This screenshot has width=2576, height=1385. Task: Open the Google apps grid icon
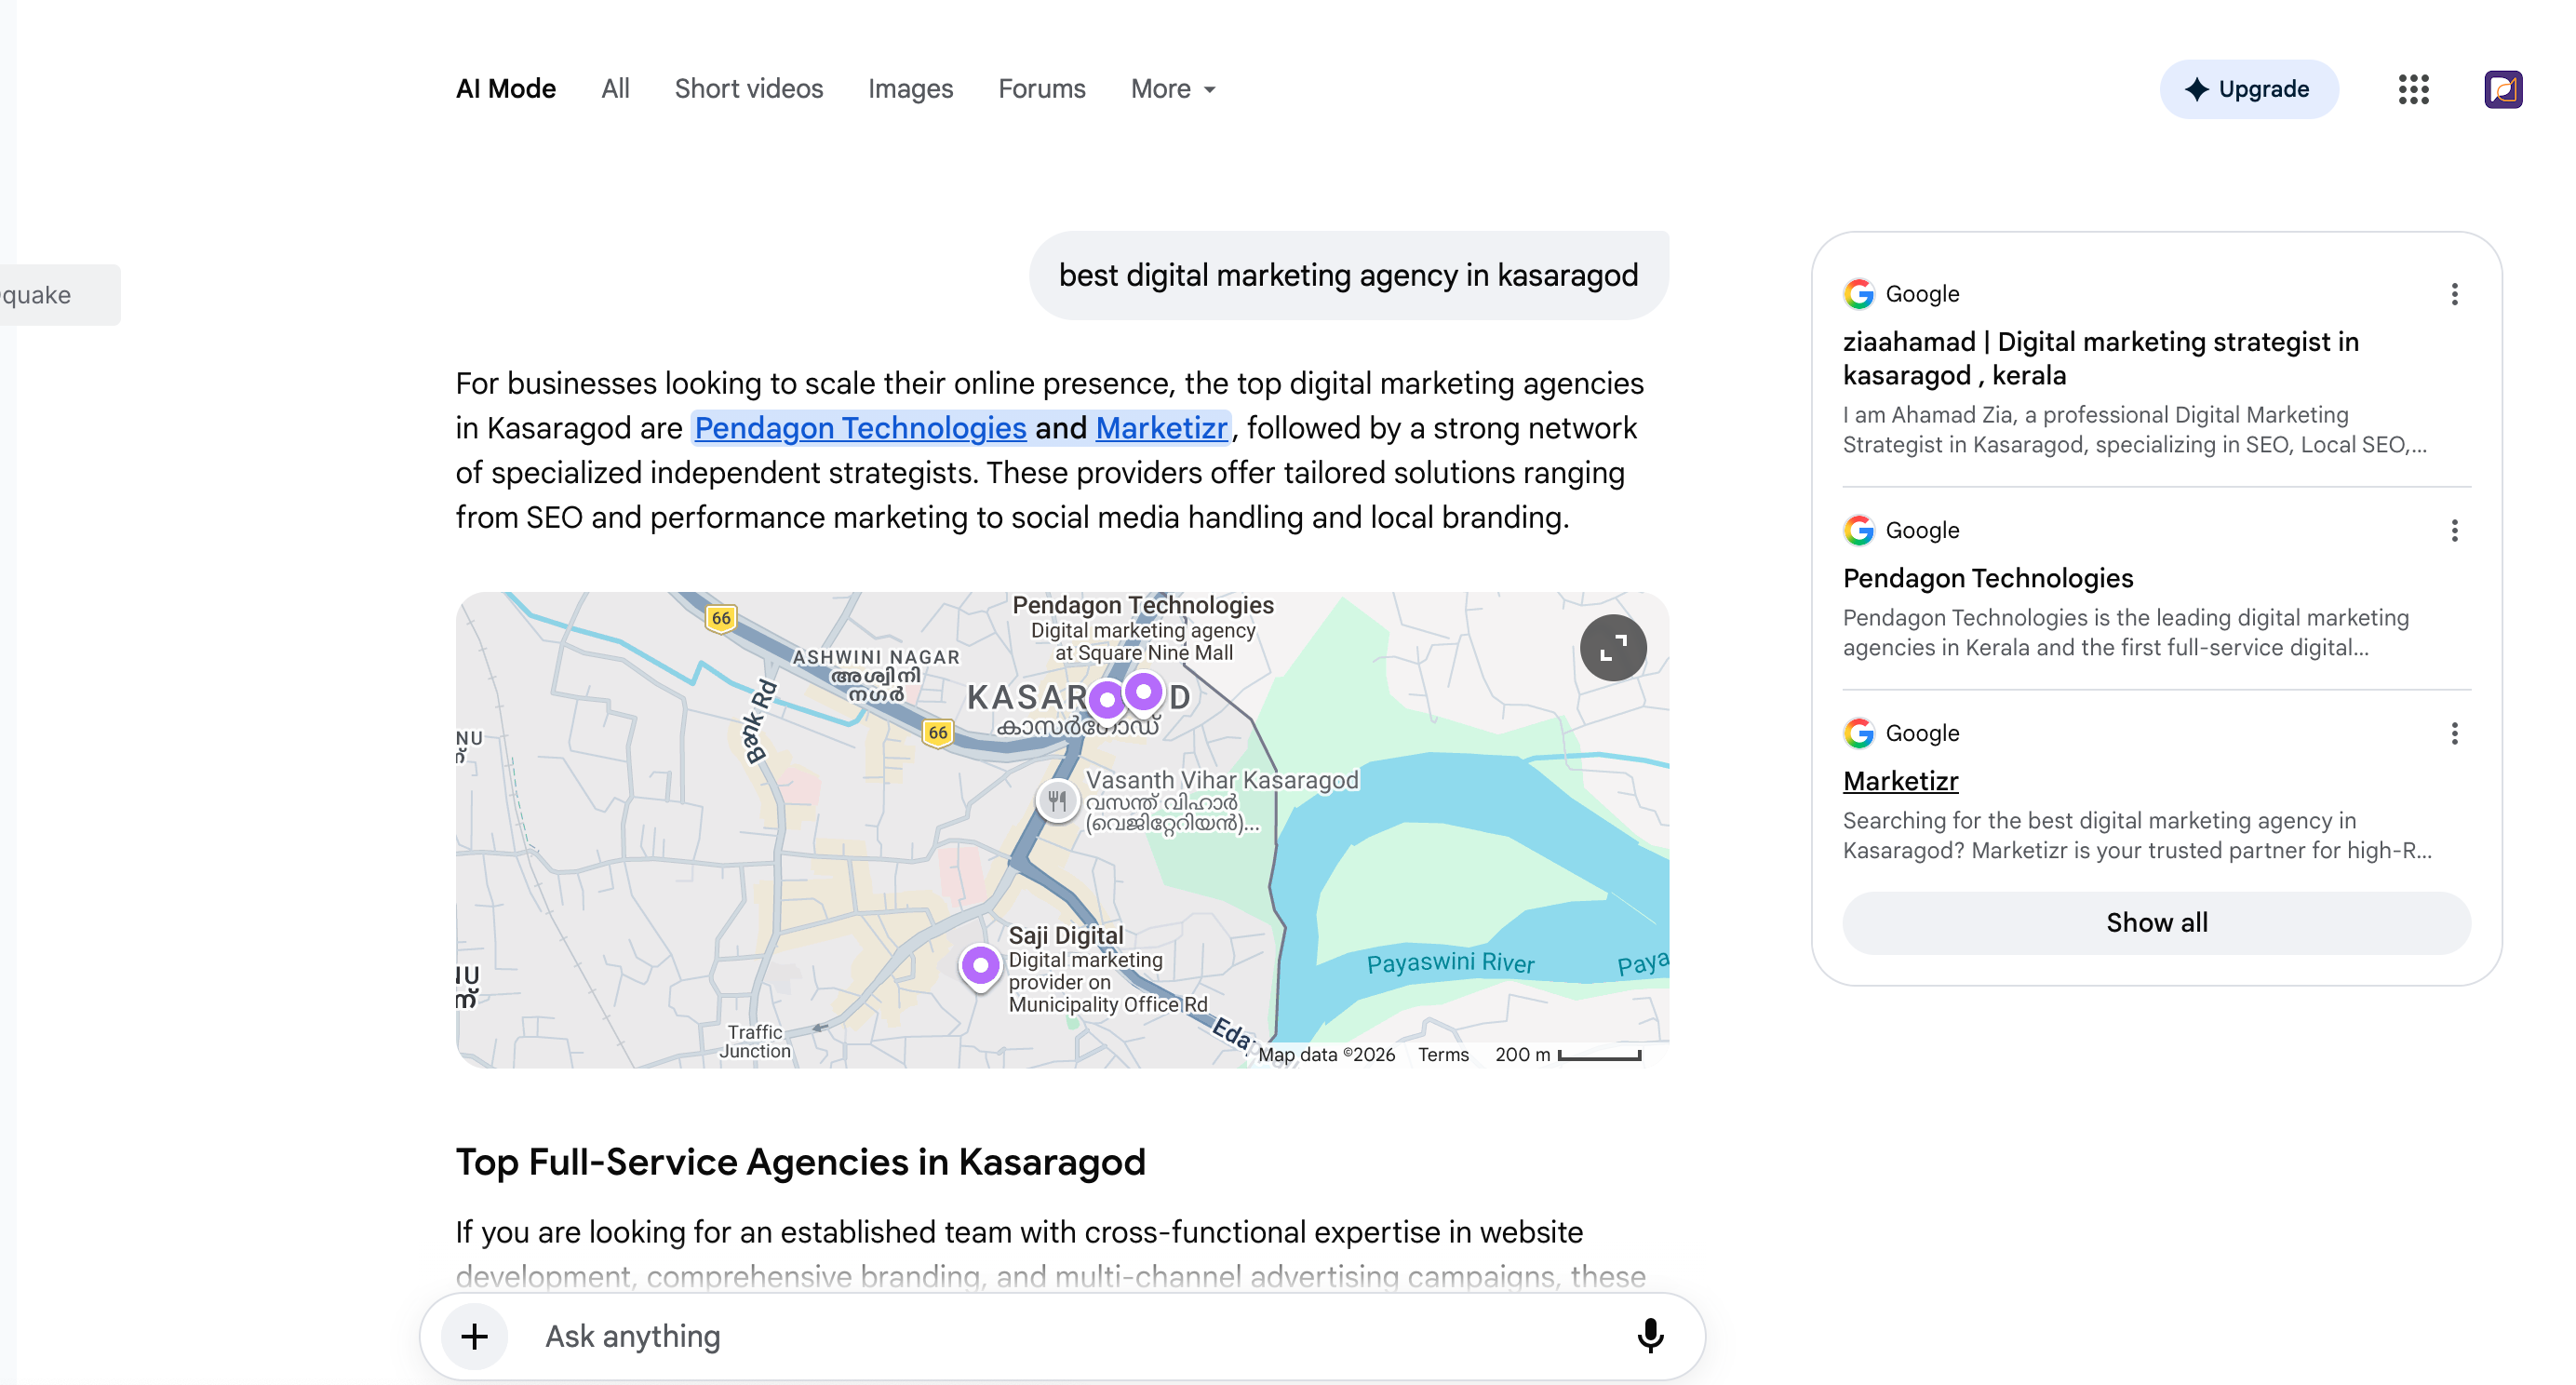click(2413, 89)
